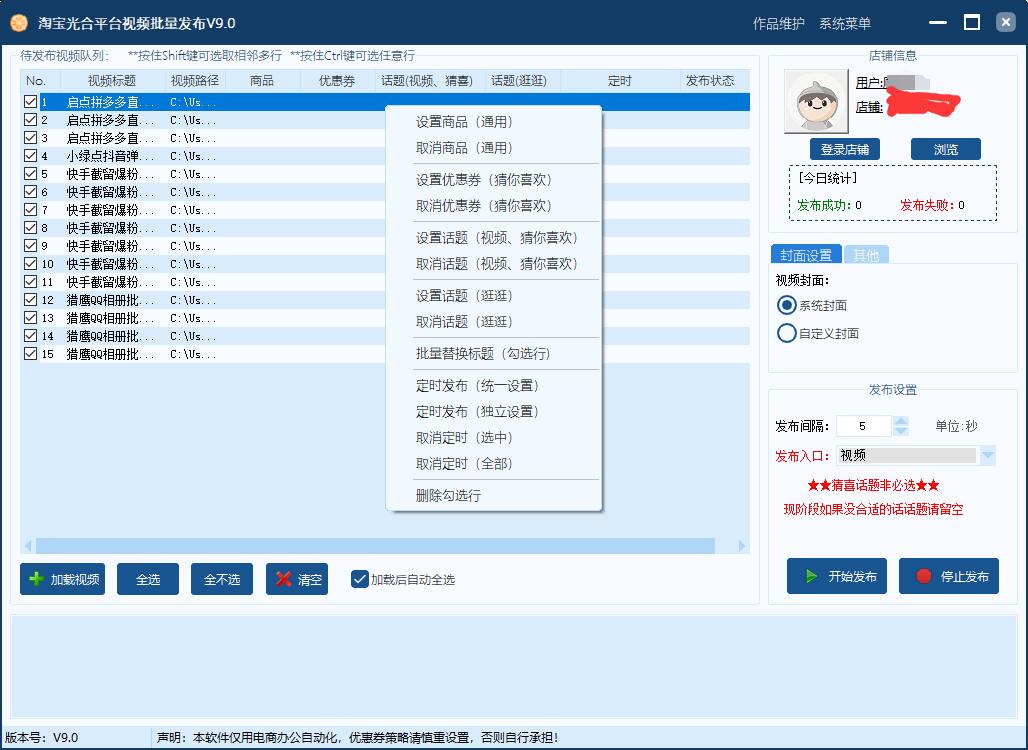Screen dimensions: 1028x750
Task: Increase 发布间隔 with the up arrow
Action: (x=901, y=421)
